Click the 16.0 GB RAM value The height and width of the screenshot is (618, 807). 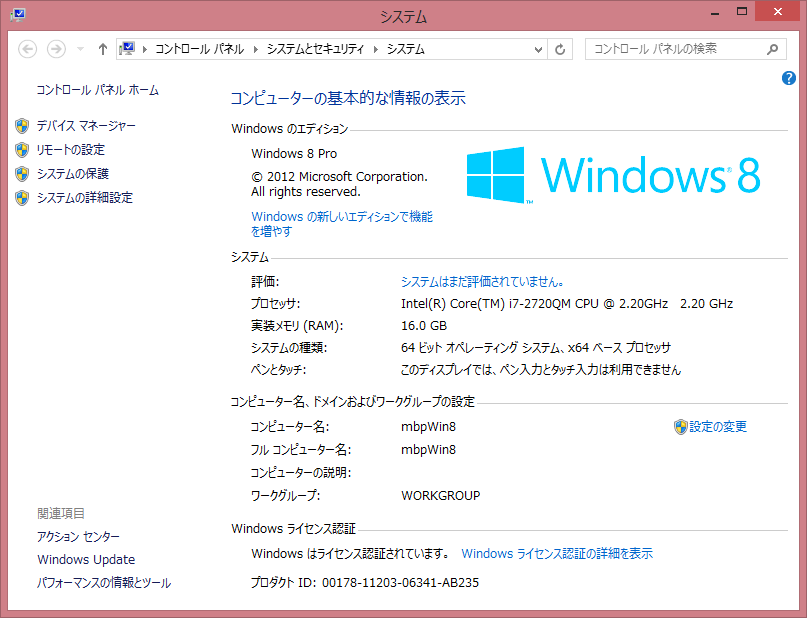pyautogui.click(x=424, y=326)
